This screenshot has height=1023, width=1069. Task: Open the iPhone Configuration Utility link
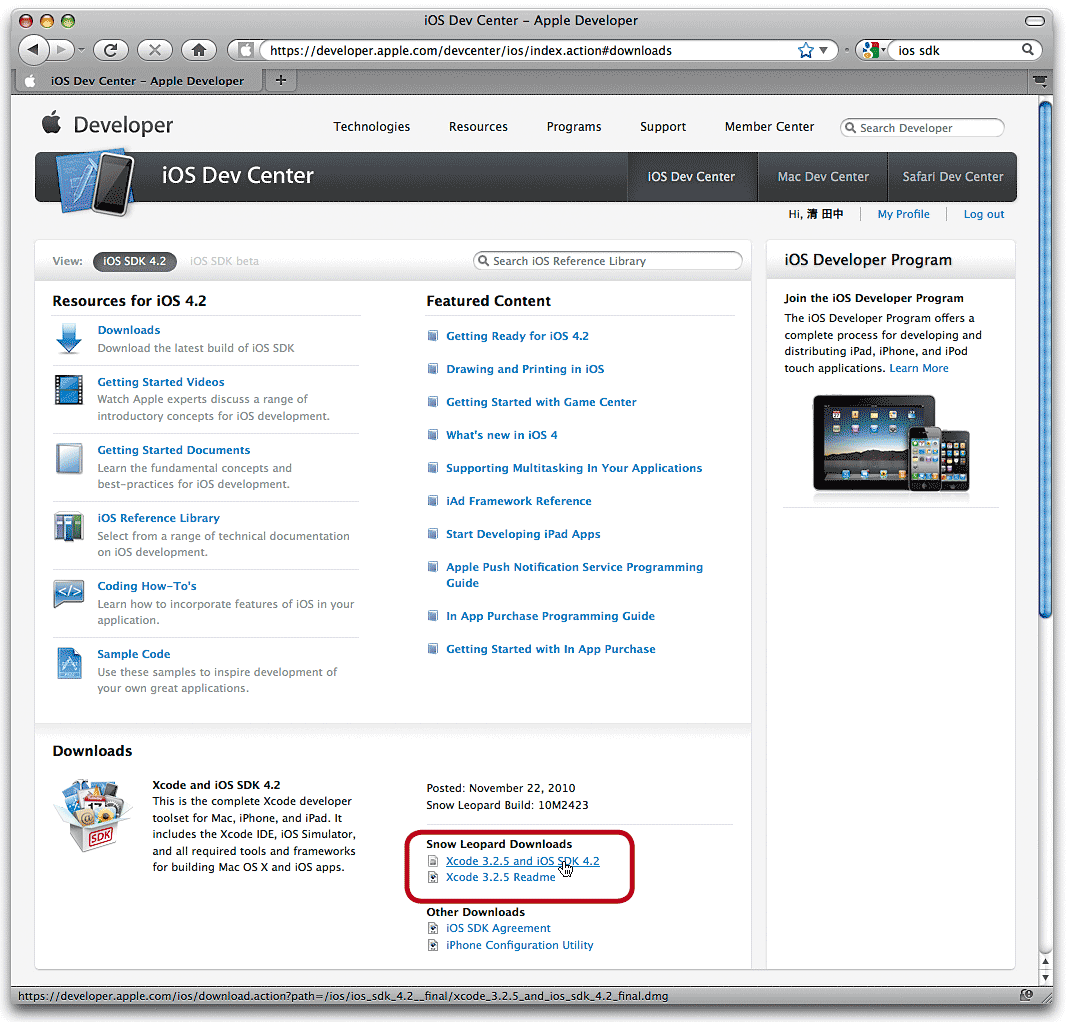(520, 945)
